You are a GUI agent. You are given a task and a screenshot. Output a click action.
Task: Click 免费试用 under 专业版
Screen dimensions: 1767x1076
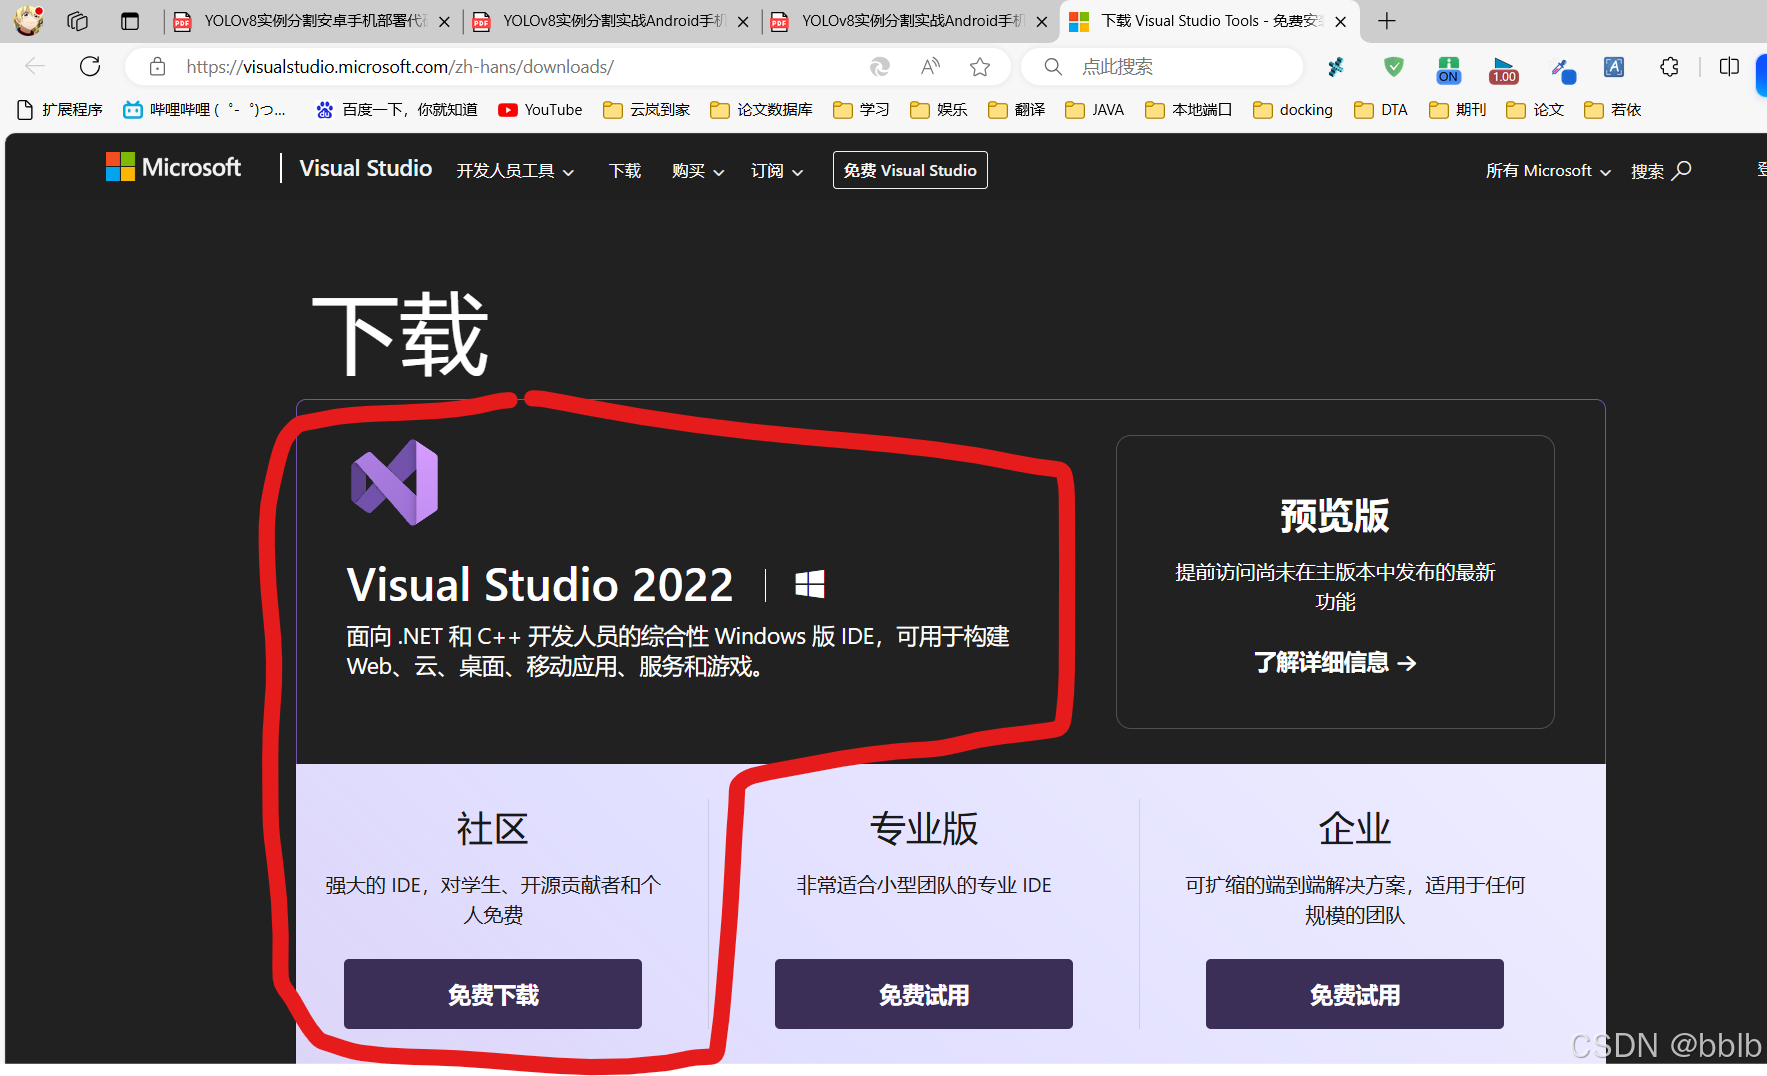pyautogui.click(x=924, y=994)
